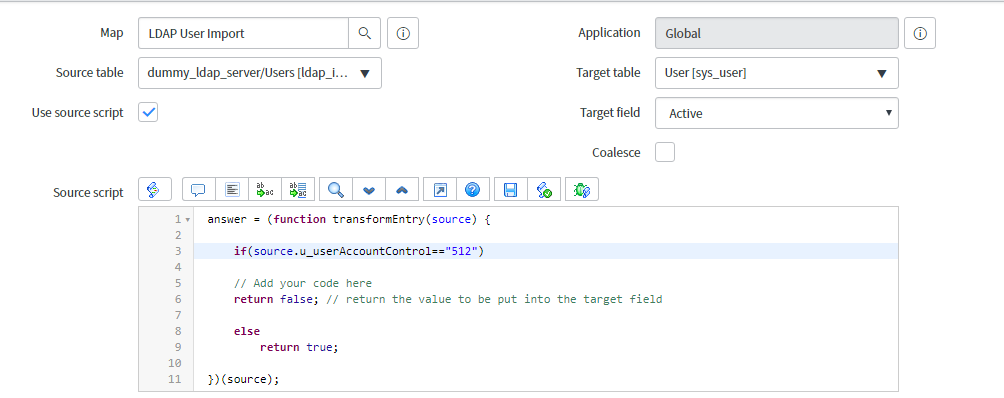Viewport: 1004px width, 398px height.
Task: Collapse code fold arrow on line 1
Action: [x=188, y=219]
